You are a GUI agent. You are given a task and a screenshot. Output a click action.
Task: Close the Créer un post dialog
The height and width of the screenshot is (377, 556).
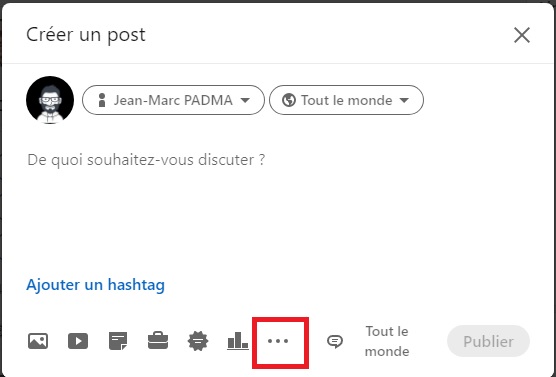(522, 35)
